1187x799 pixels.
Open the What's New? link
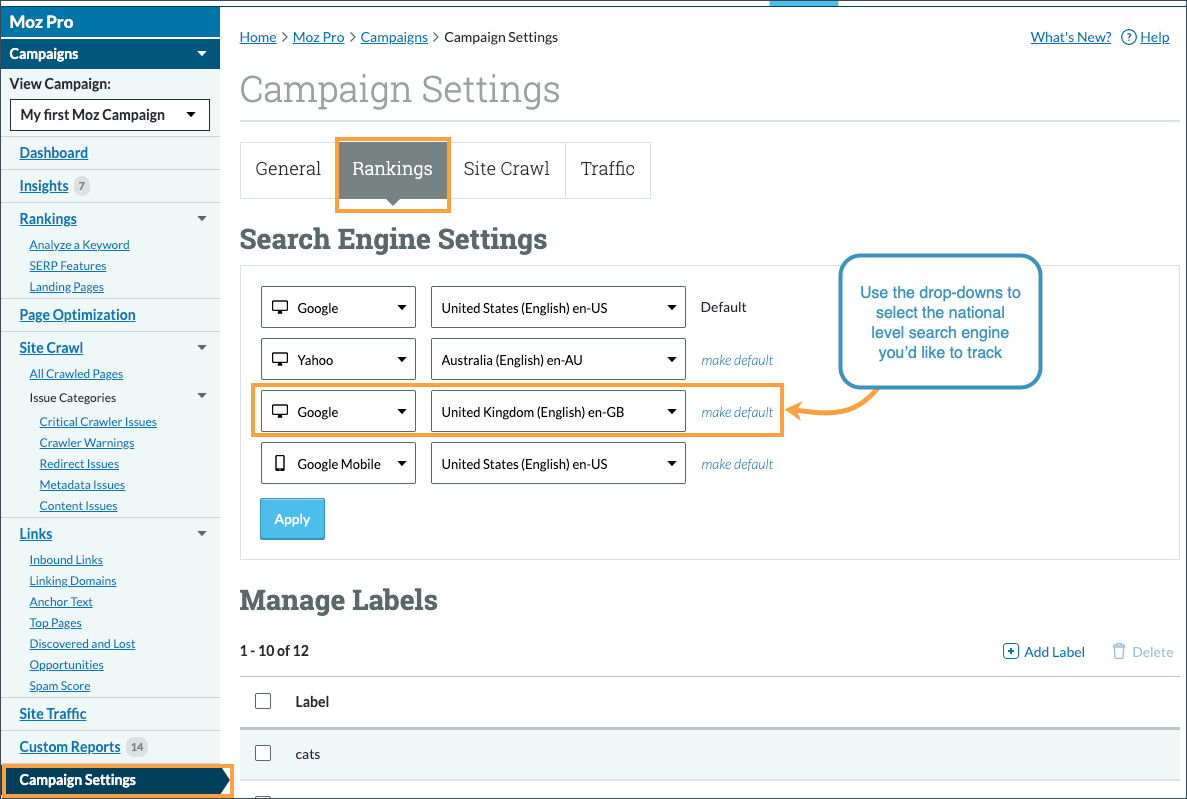[x=1070, y=37]
